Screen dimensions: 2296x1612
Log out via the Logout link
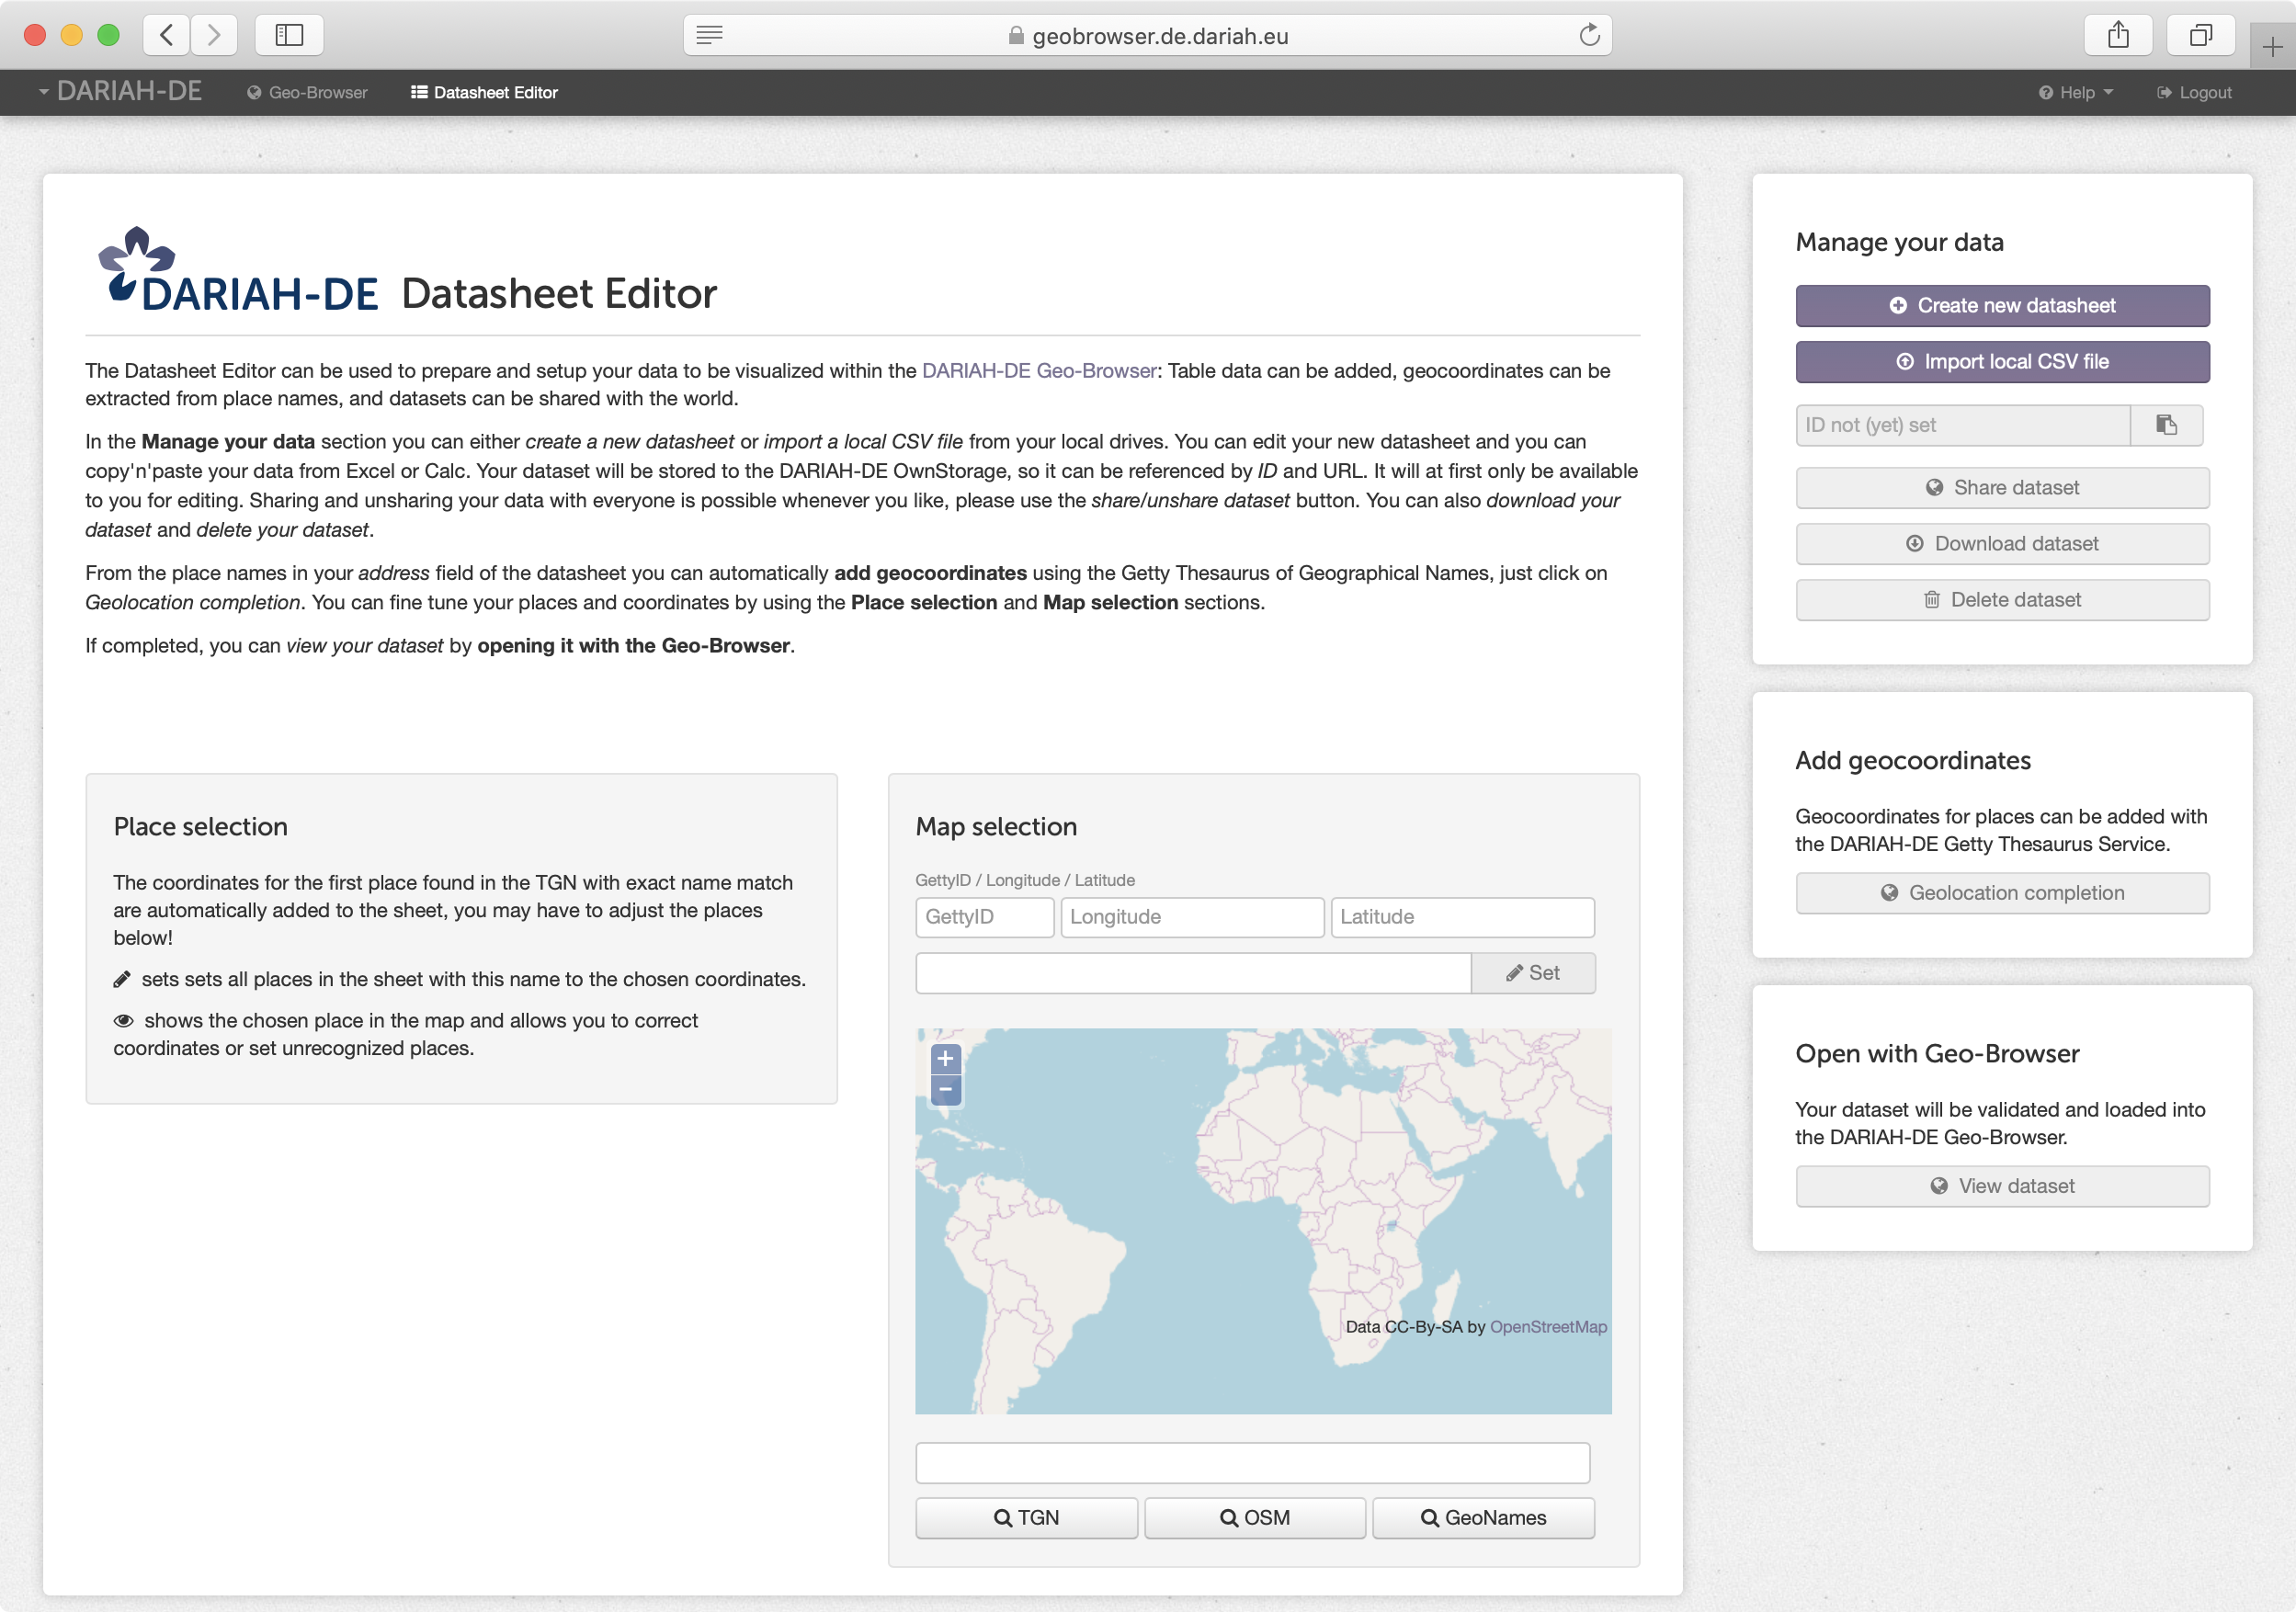point(2194,92)
